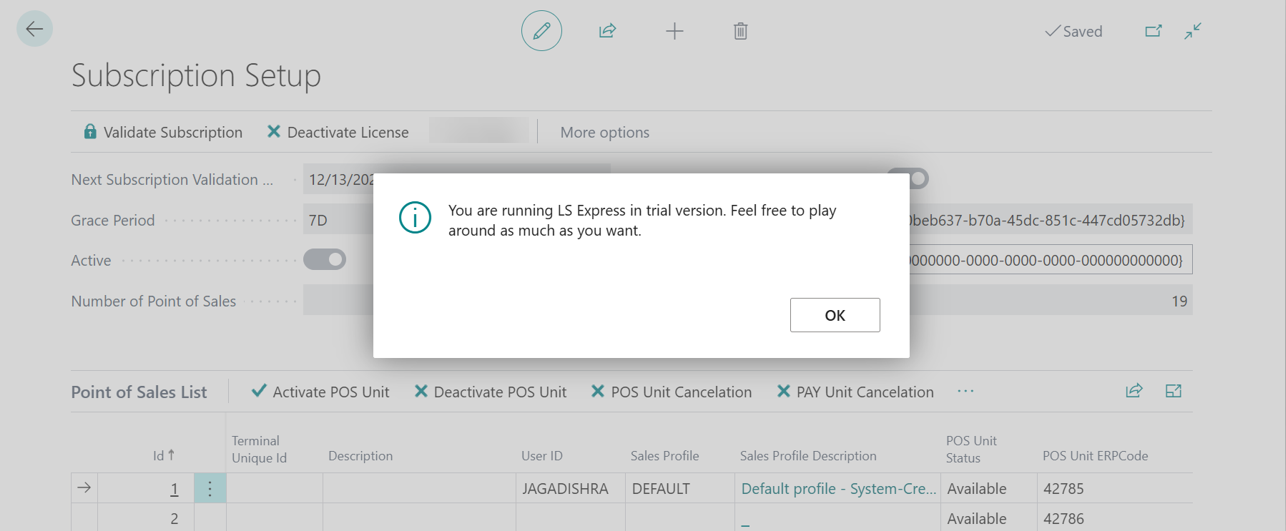
Task: Go back with the arrow button
Action: (35, 29)
